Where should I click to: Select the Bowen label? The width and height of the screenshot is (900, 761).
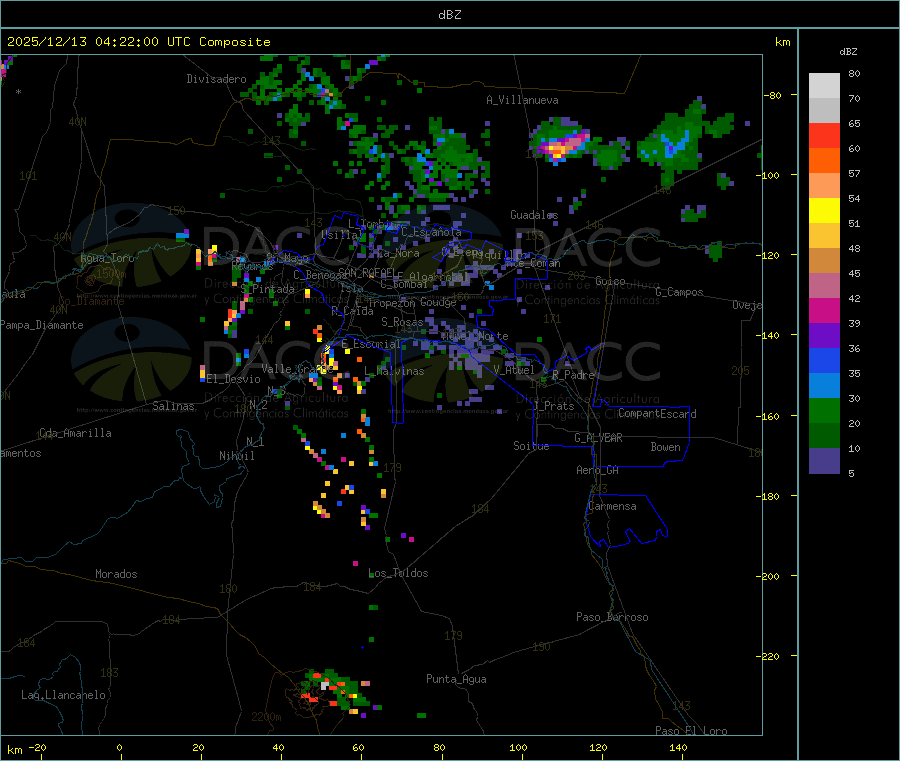(666, 447)
